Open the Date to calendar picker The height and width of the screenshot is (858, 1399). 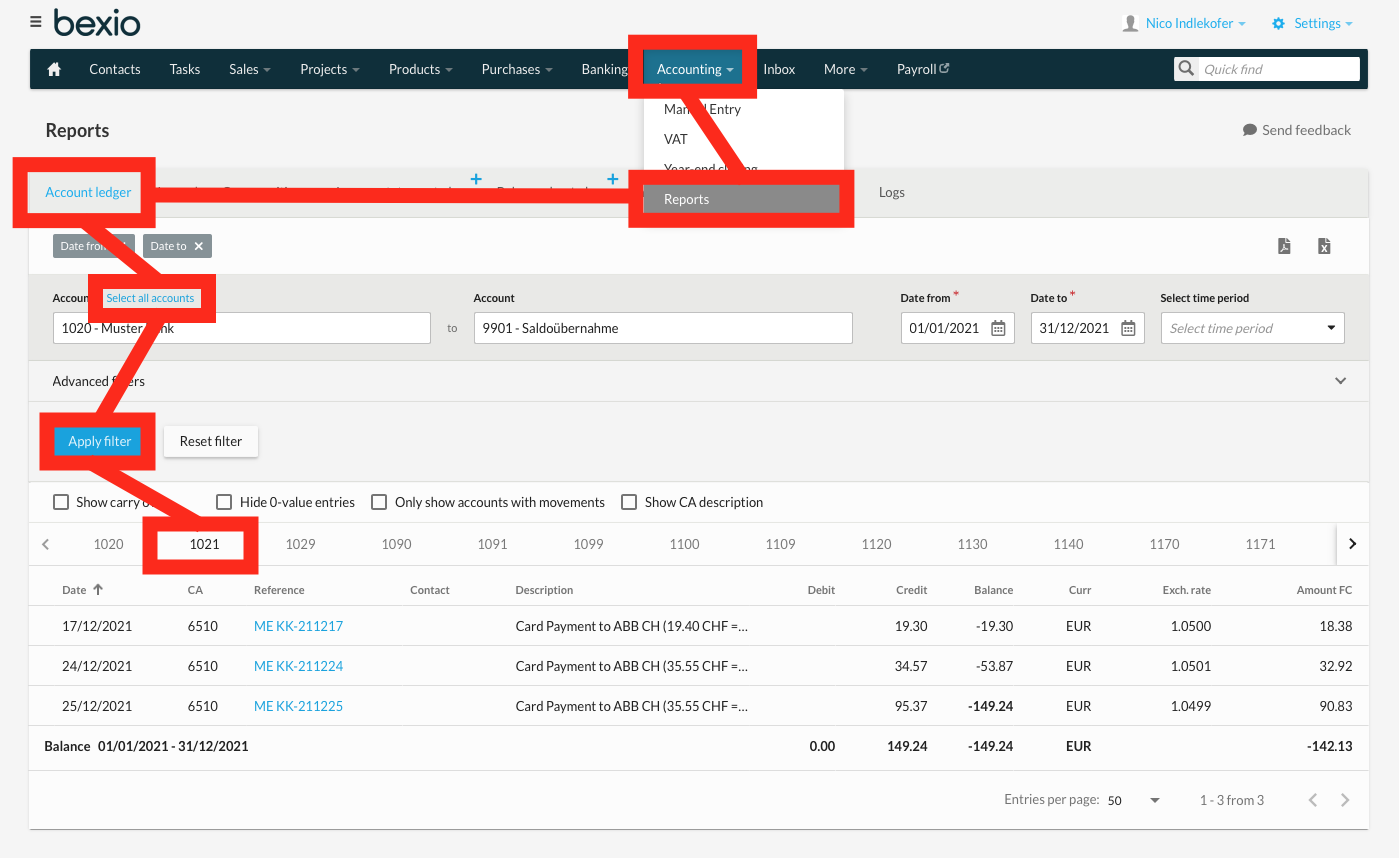point(1128,327)
